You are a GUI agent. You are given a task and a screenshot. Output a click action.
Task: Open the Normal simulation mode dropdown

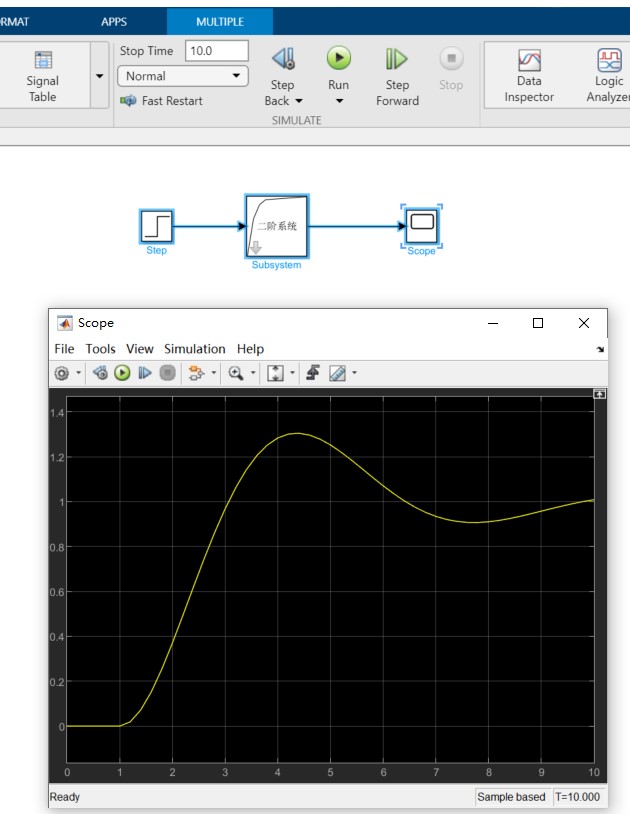[183, 76]
